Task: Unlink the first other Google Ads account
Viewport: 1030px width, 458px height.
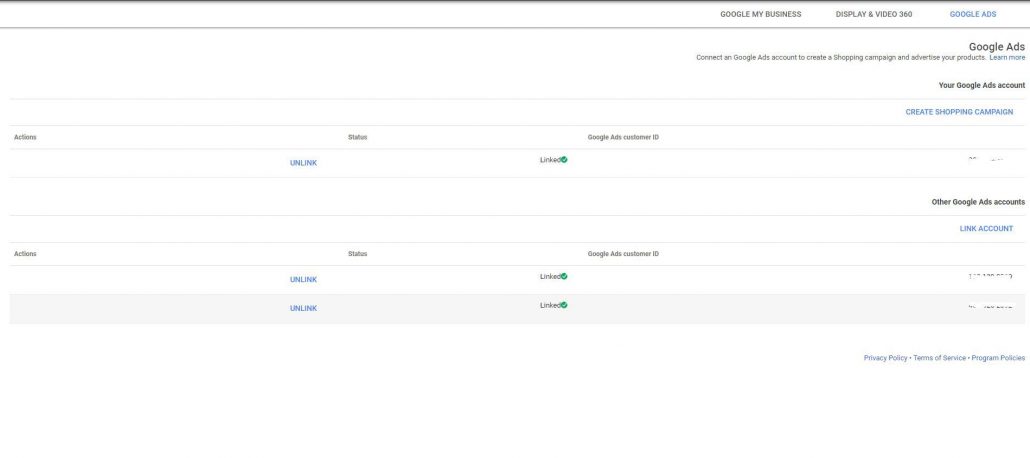Action: (303, 280)
